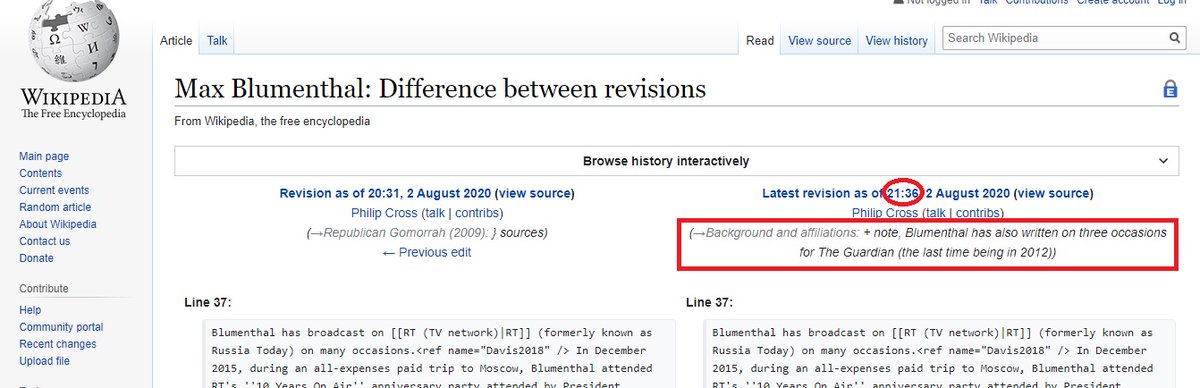Viewport: 1200px width, 388px height.
Task: Click Log in link at top
Action: point(1171,3)
